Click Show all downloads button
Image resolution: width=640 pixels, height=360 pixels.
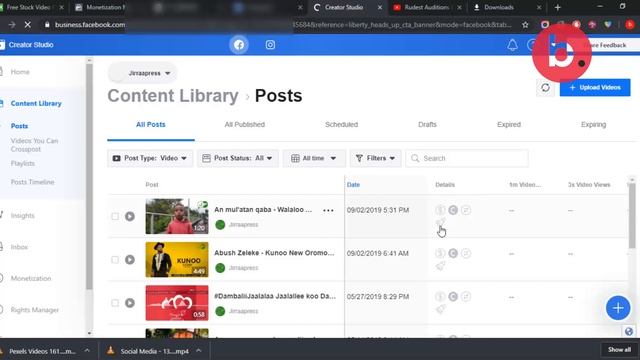coord(619,350)
